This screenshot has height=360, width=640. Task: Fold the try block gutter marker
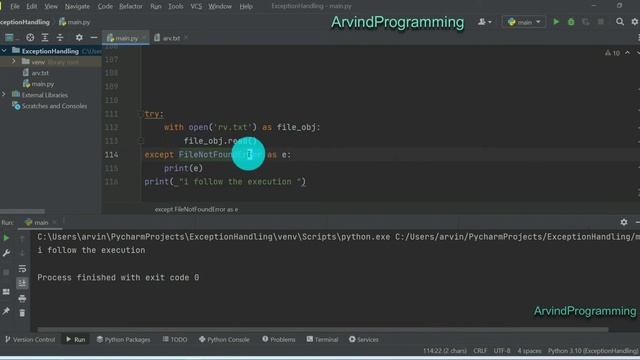point(140,114)
